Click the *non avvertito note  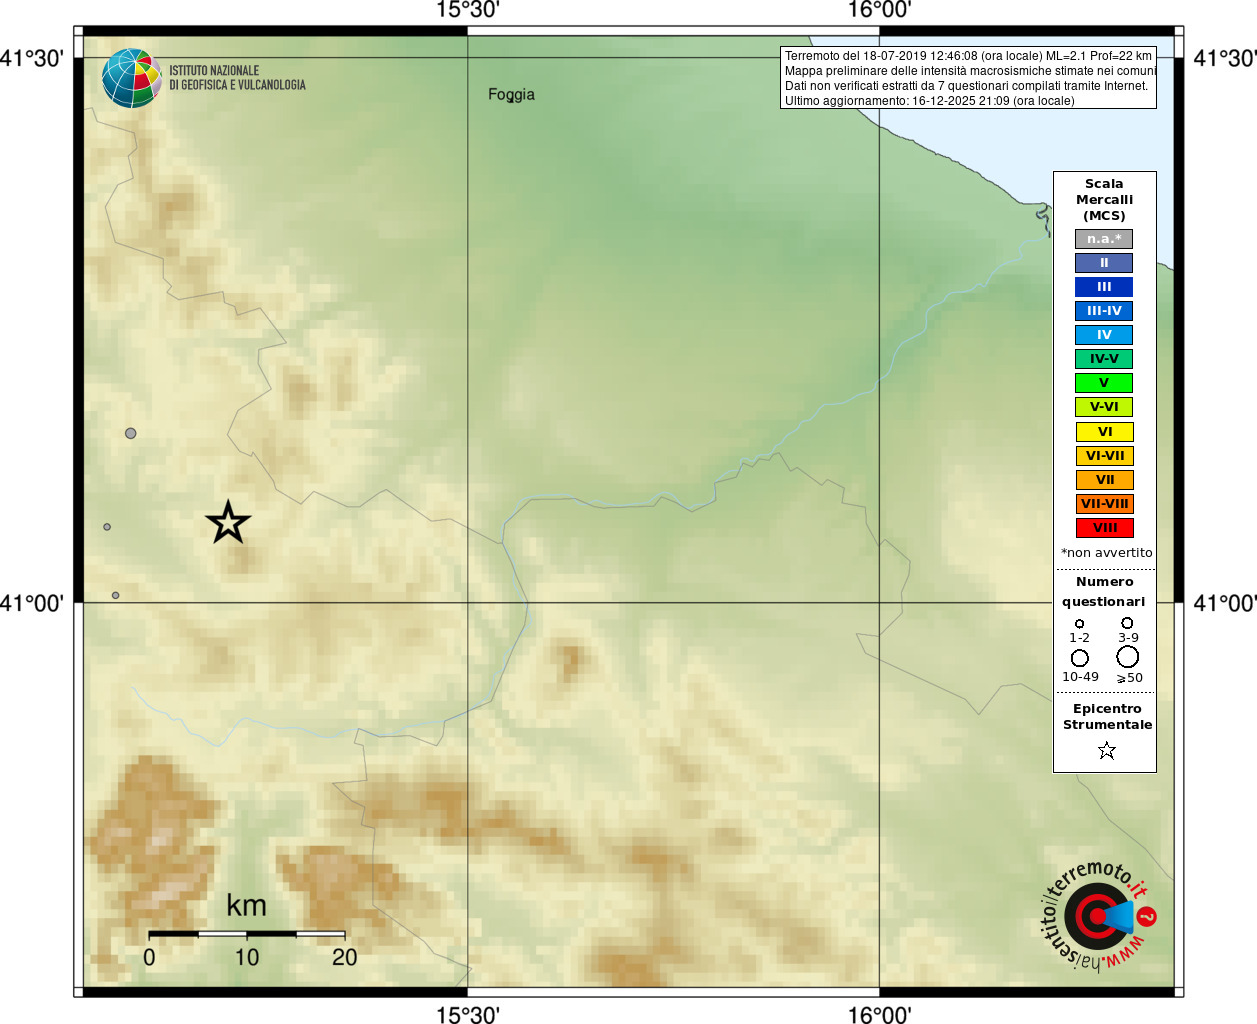click(1106, 553)
